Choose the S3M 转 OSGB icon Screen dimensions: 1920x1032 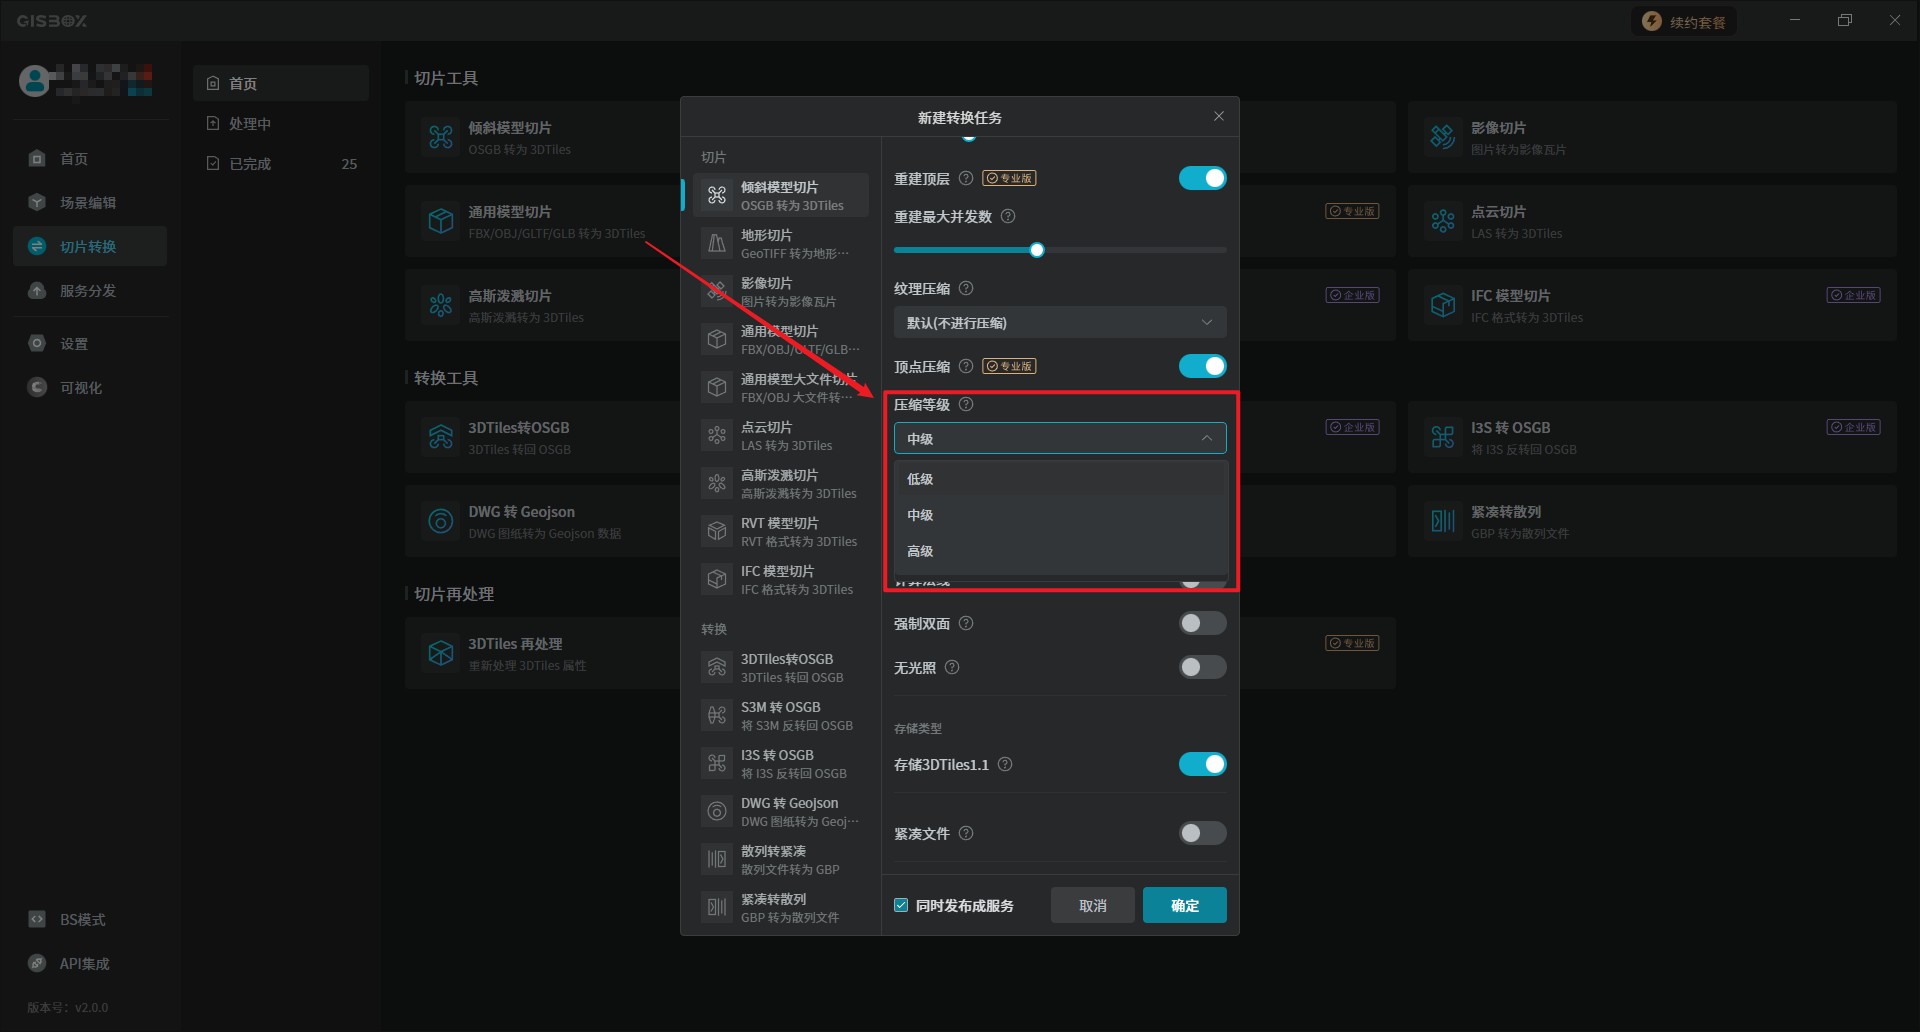pos(717,715)
